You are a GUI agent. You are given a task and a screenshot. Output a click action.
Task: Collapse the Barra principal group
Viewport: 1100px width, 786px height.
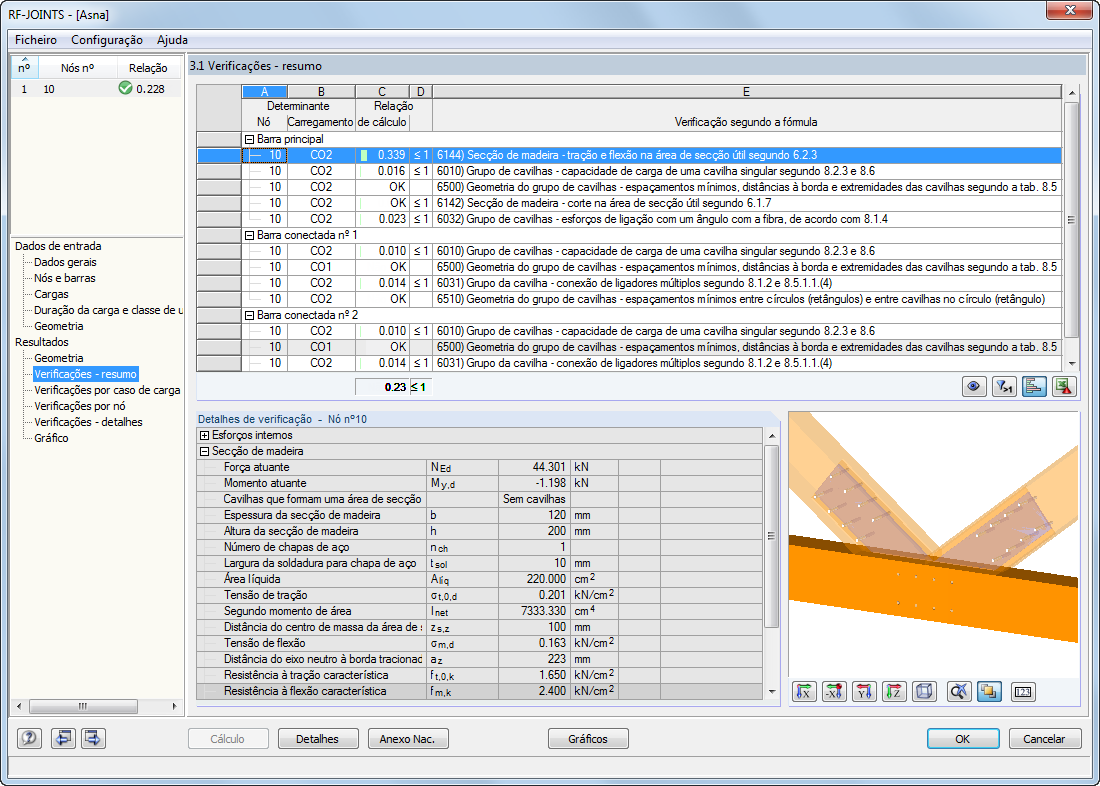pyautogui.click(x=248, y=139)
